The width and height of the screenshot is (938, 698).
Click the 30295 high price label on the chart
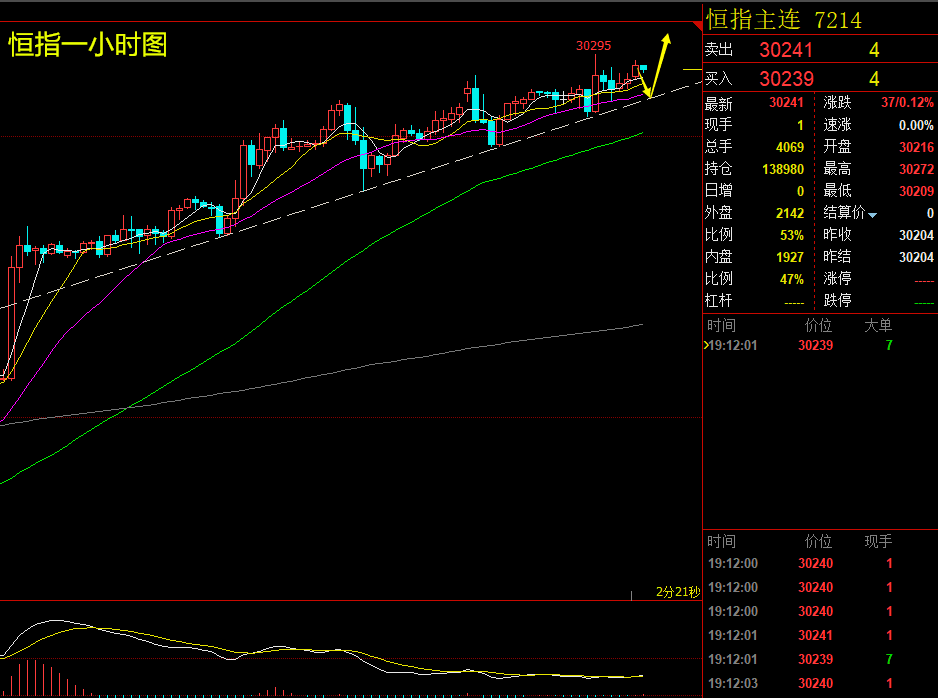[593, 45]
